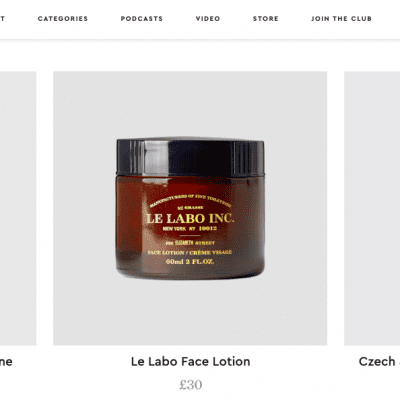Click the gold LE LABO INC. jar label
The height and width of the screenshot is (400, 400).
pos(190,218)
